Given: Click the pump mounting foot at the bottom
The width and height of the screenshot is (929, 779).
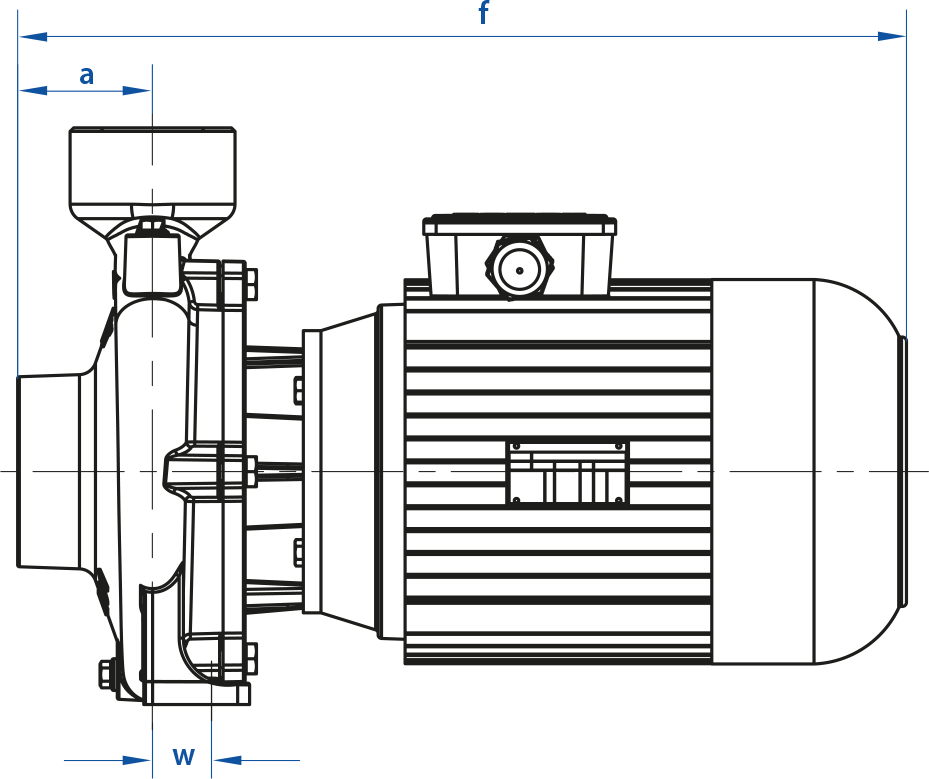Looking at the screenshot, I should [197, 693].
